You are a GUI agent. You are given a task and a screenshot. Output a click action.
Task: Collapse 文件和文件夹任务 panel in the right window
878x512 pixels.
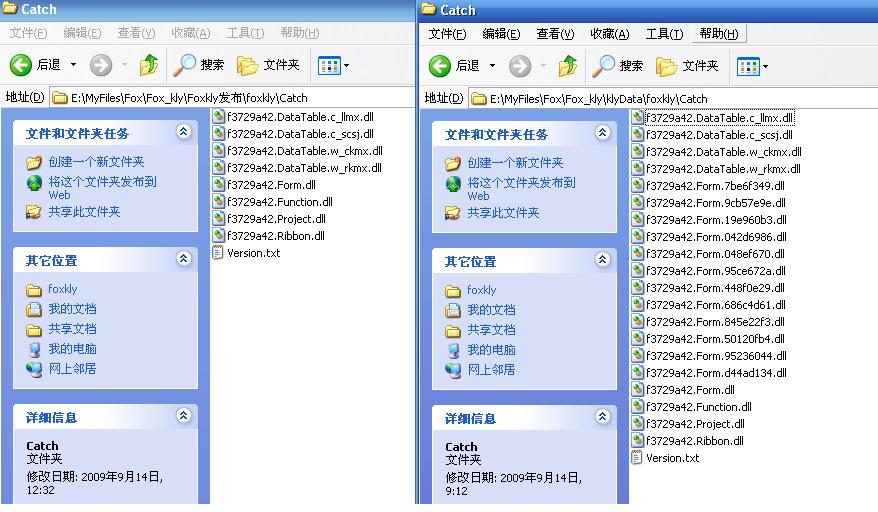(x=603, y=133)
